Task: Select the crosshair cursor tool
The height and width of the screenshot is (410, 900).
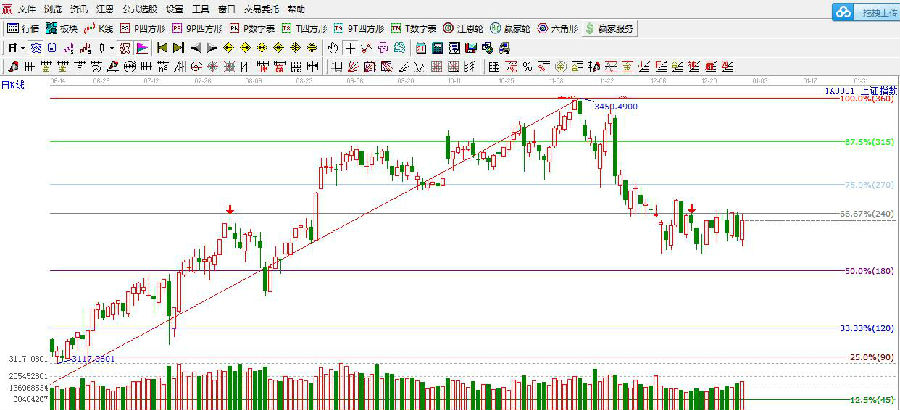Action: pyautogui.click(x=352, y=47)
